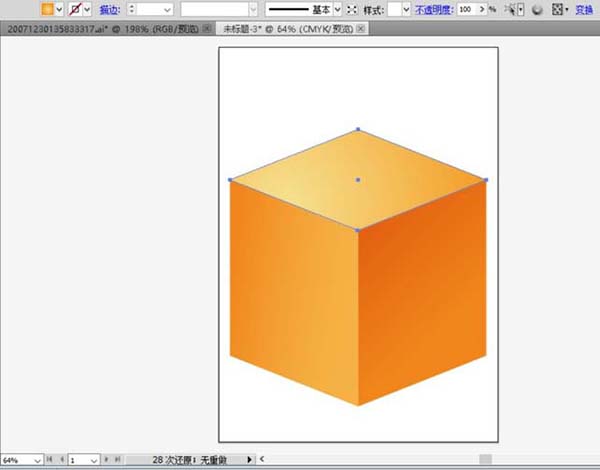Click the horizontal scrollbar left arrow
Image resolution: width=600 pixels, height=470 pixels.
[262, 459]
